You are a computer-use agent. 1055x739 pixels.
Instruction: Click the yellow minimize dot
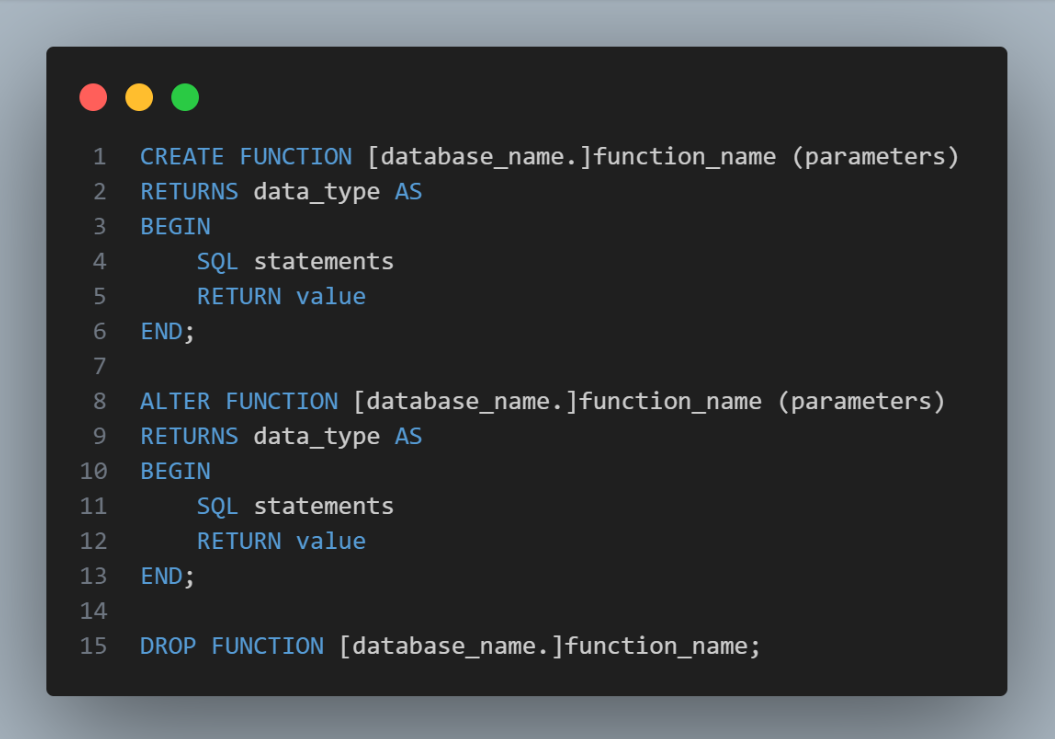pos(139,97)
